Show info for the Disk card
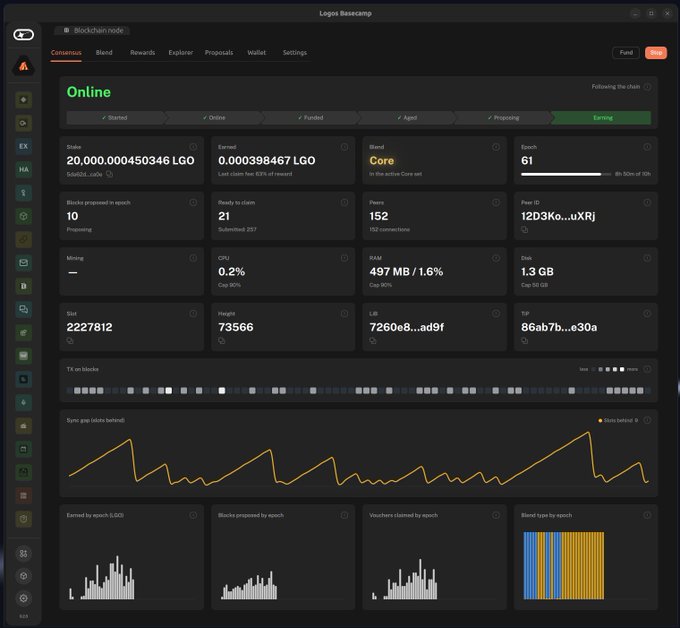This screenshot has height=628, width=680. click(x=647, y=258)
